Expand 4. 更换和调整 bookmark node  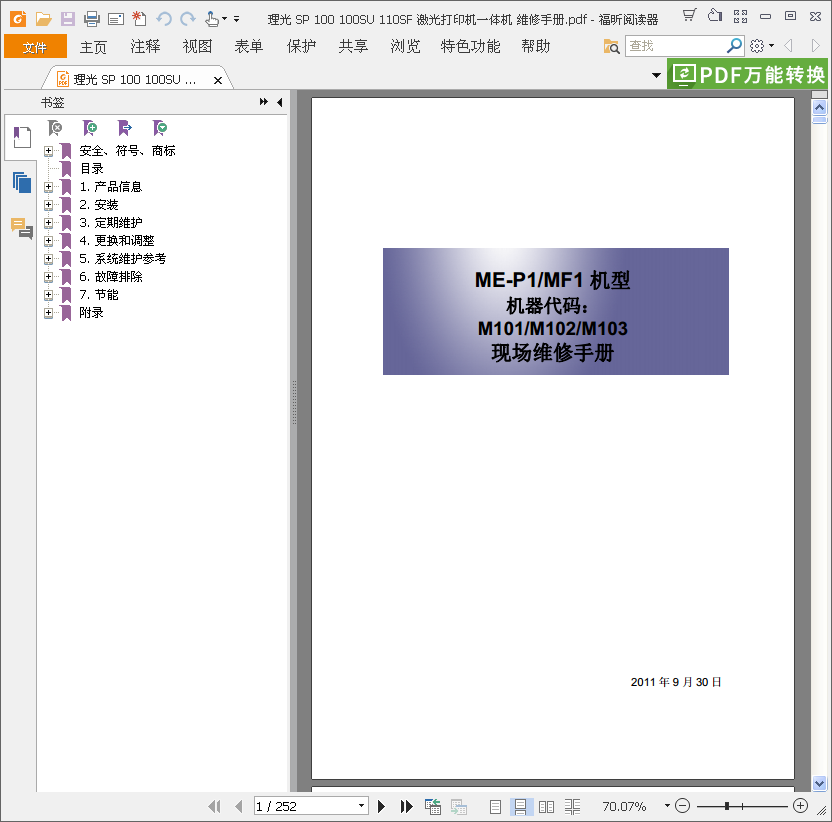48,241
